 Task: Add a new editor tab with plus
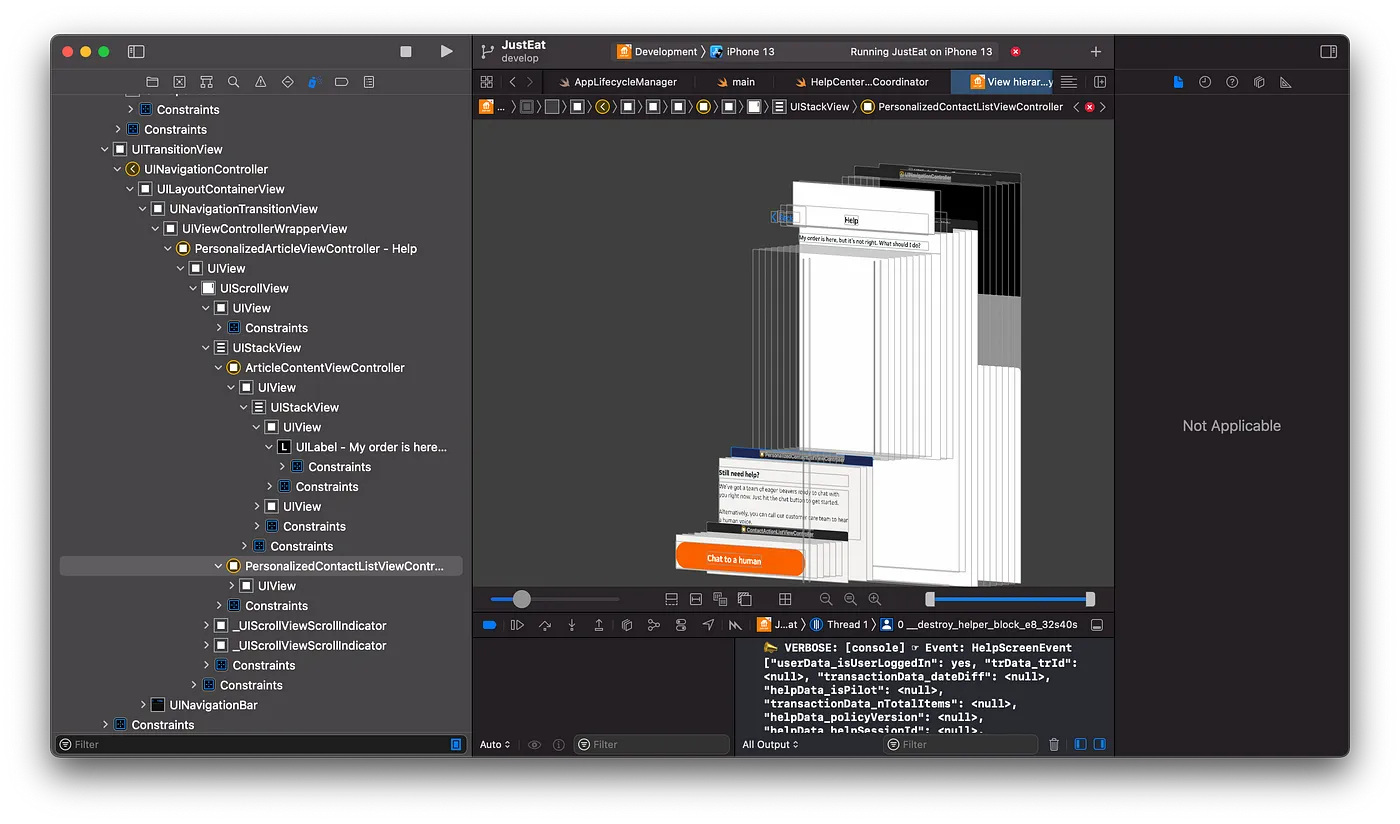1095,51
